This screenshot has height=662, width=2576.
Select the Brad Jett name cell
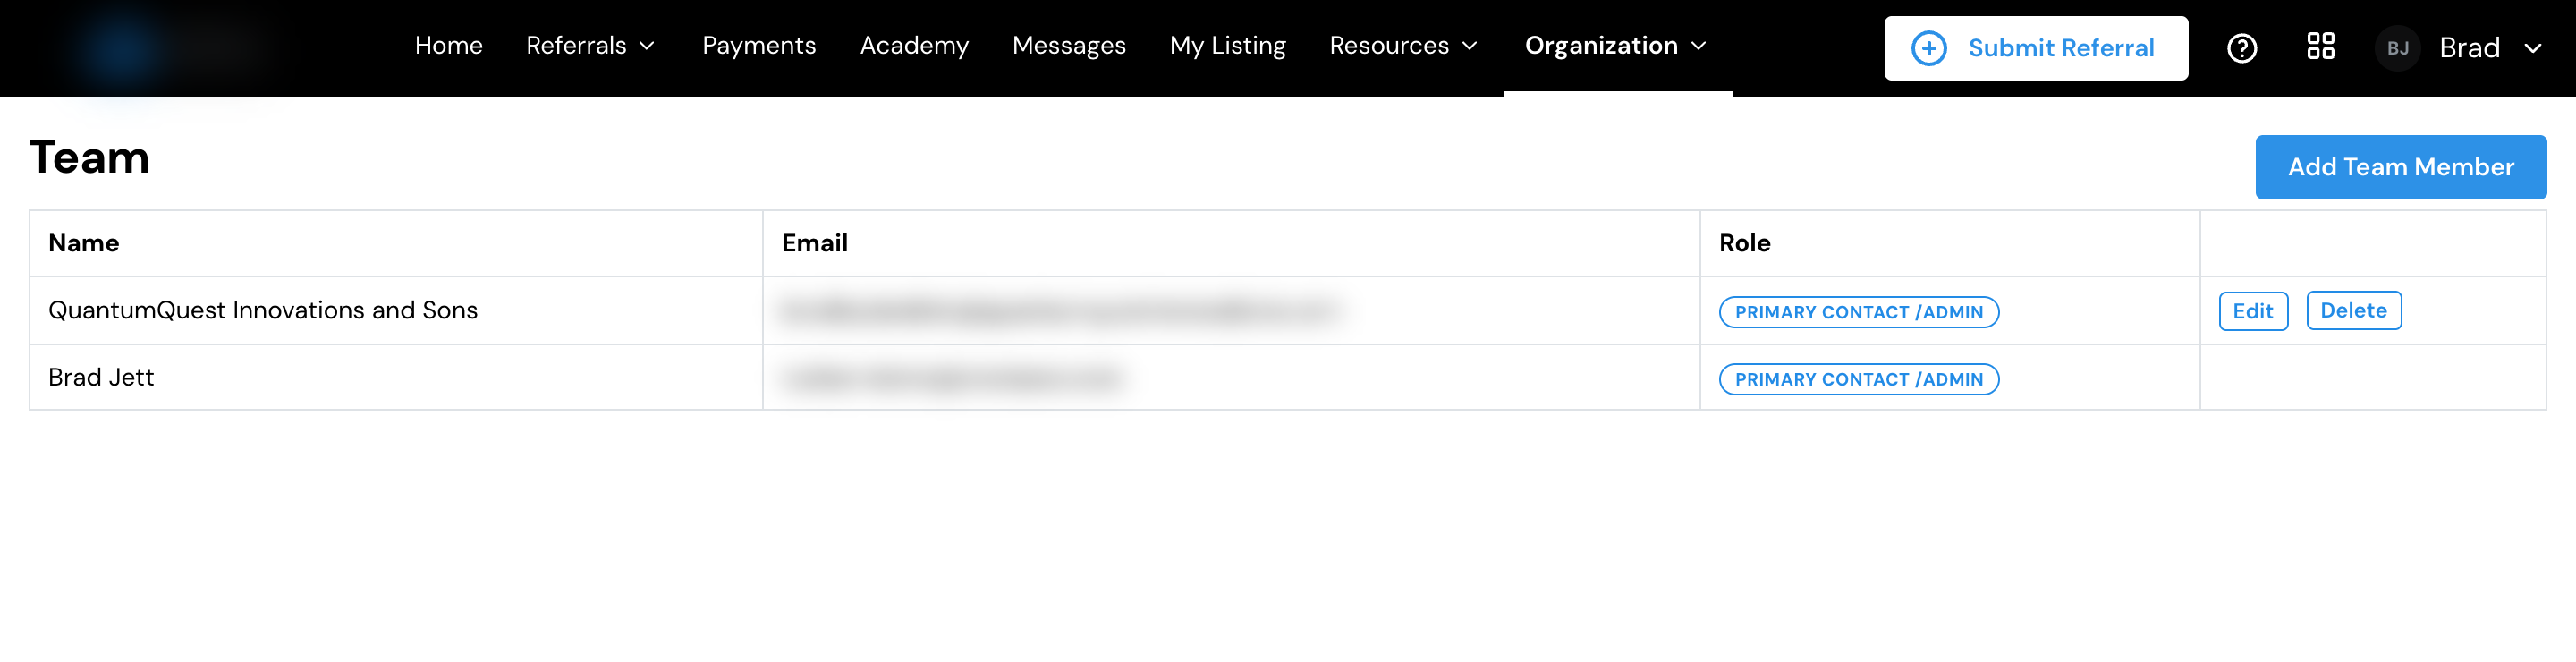pos(396,377)
